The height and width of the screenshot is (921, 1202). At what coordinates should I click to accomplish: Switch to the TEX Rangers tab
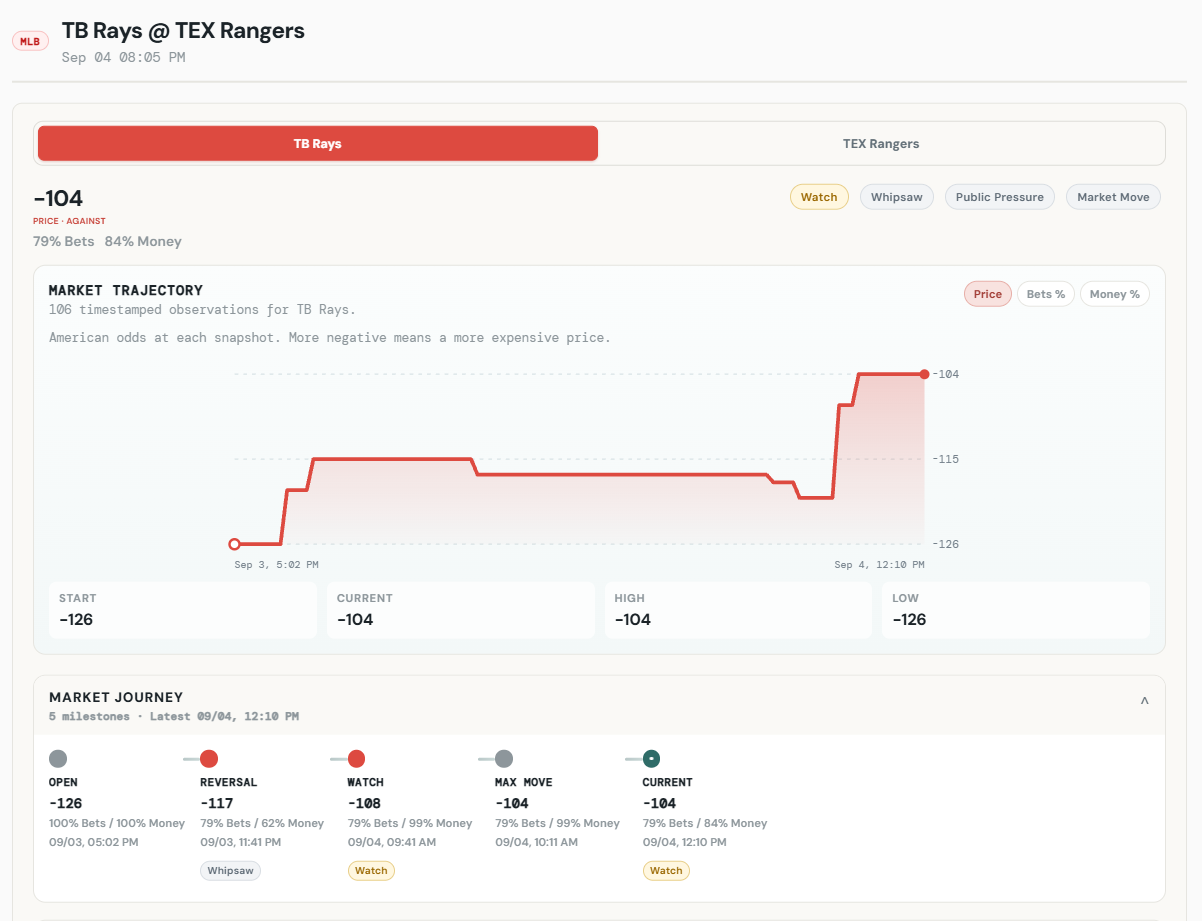[x=881, y=143]
